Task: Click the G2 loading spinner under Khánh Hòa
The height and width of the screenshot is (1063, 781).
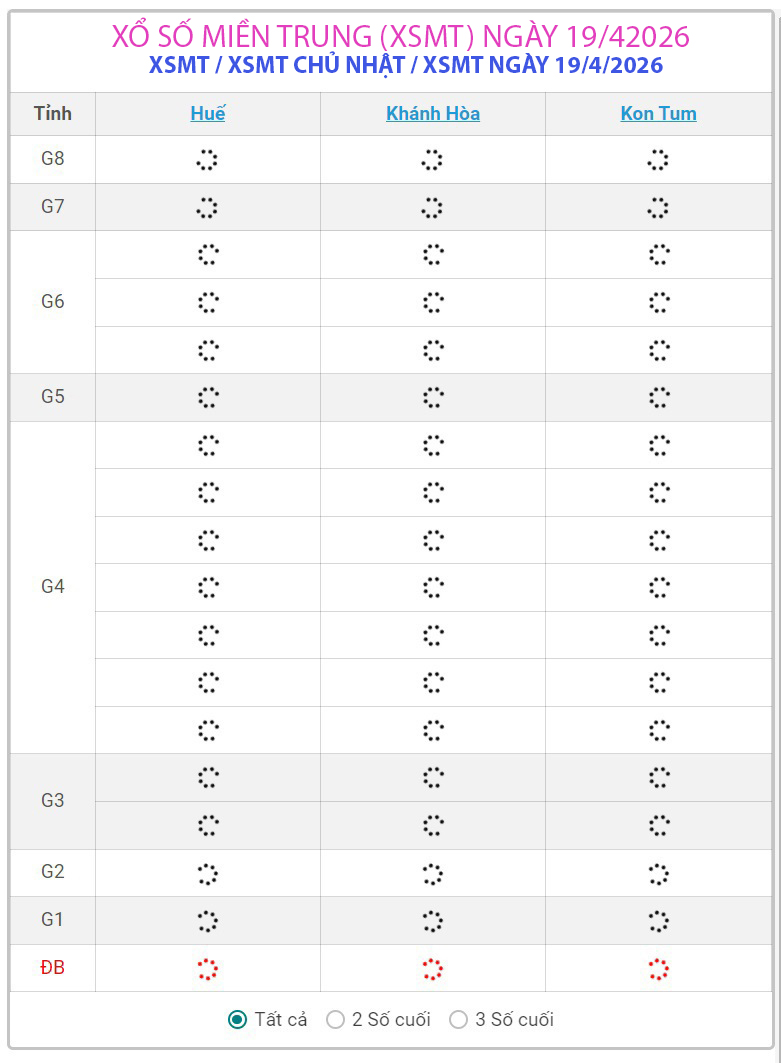Action: click(x=432, y=874)
